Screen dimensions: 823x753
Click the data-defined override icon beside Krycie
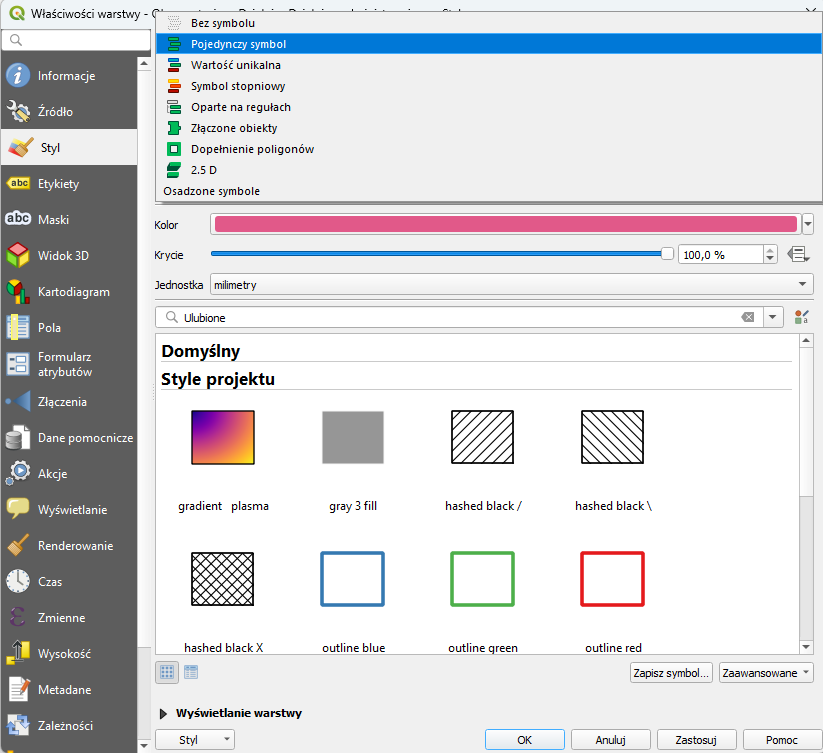[797, 255]
